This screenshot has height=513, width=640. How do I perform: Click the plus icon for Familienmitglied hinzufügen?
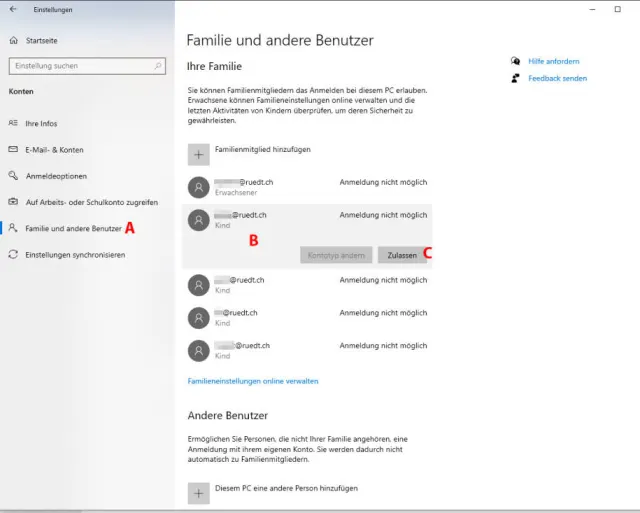click(x=199, y=155)
